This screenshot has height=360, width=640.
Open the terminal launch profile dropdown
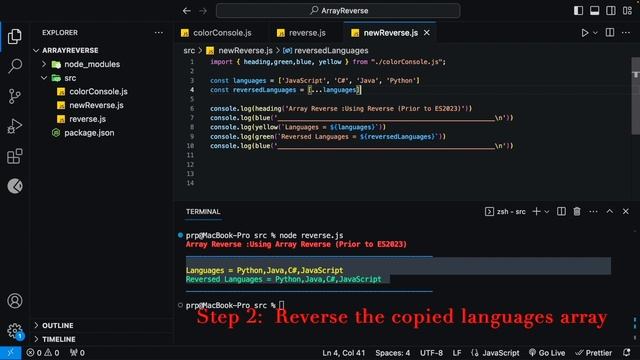pyautogui.click(x=547, y=211)
